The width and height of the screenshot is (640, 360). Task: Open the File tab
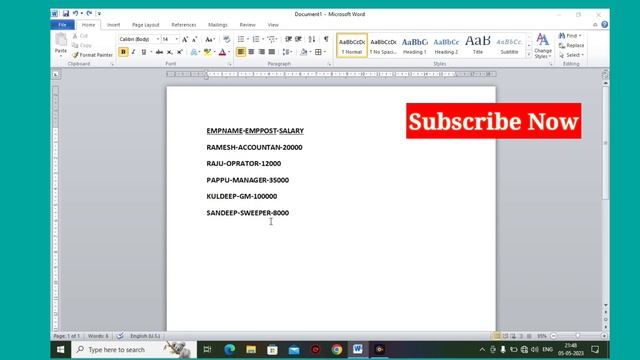(x=62, y=25)
